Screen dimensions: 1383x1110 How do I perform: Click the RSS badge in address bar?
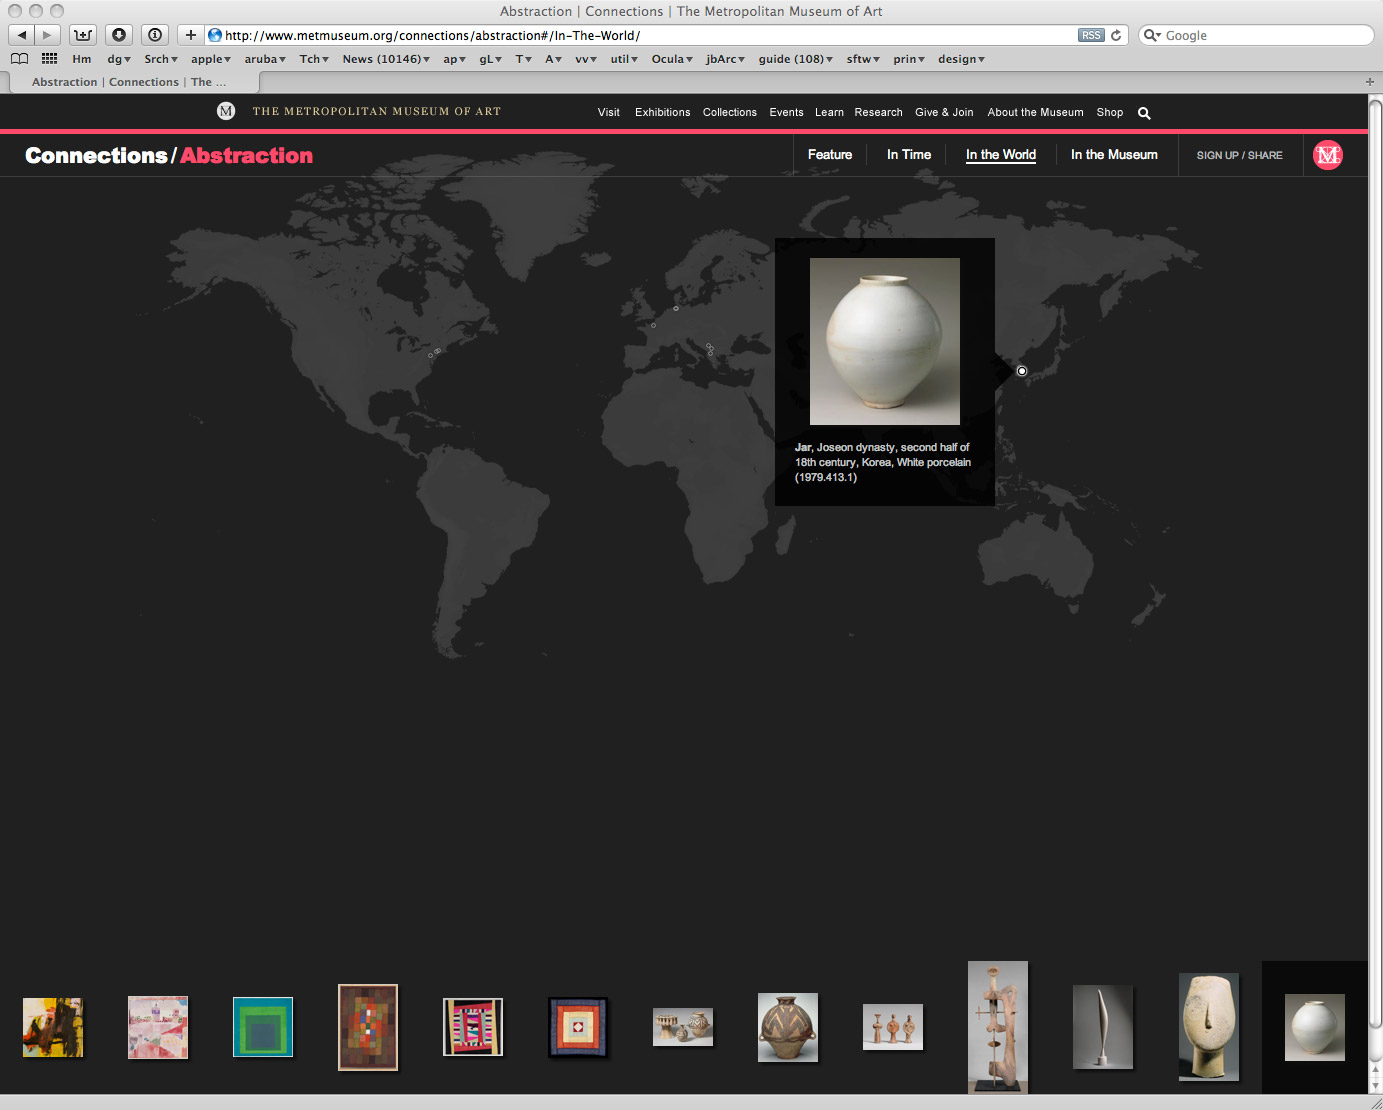[x=1091, y=35]
